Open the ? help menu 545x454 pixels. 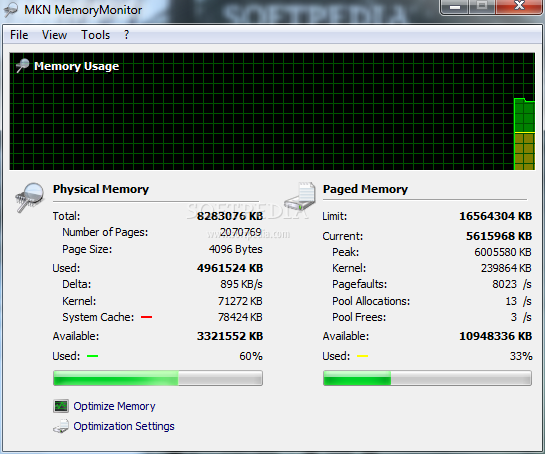127,35
